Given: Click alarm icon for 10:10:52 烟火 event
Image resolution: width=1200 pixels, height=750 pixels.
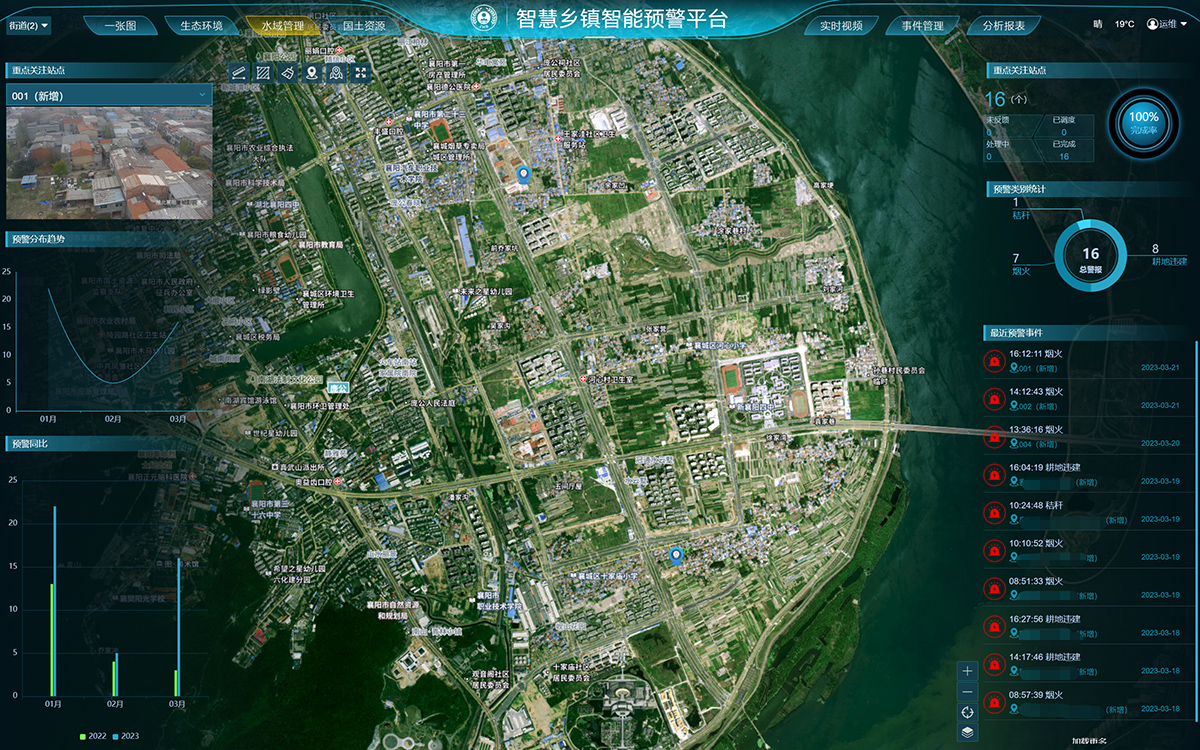Looking at the screenshot, I should coord(995,551).
